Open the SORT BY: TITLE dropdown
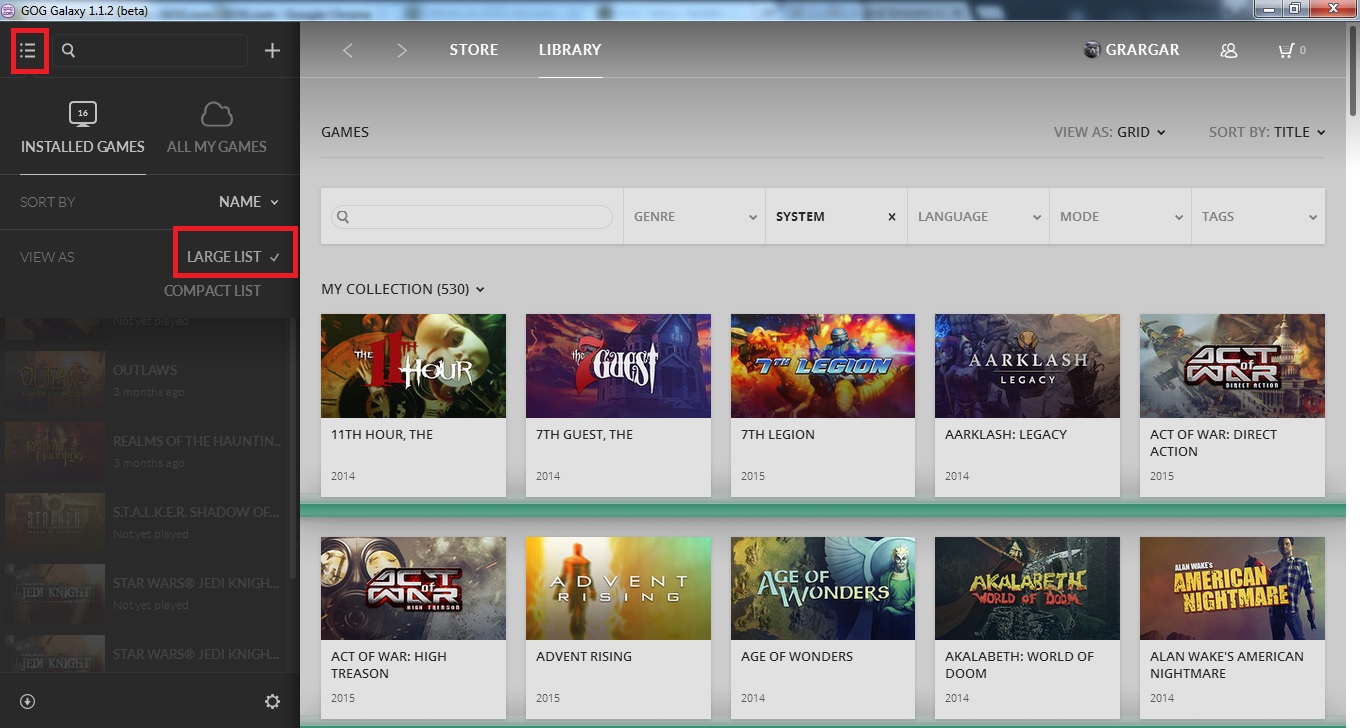 click(x=1267, y=132)
